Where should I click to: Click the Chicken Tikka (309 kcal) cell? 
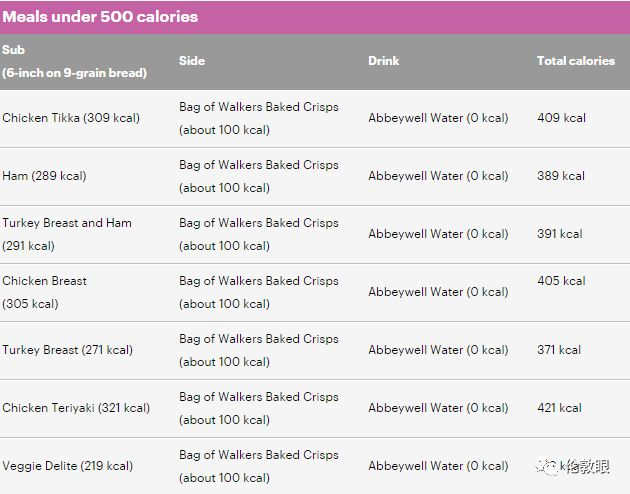pyautogui.click(x=71, y=118)
